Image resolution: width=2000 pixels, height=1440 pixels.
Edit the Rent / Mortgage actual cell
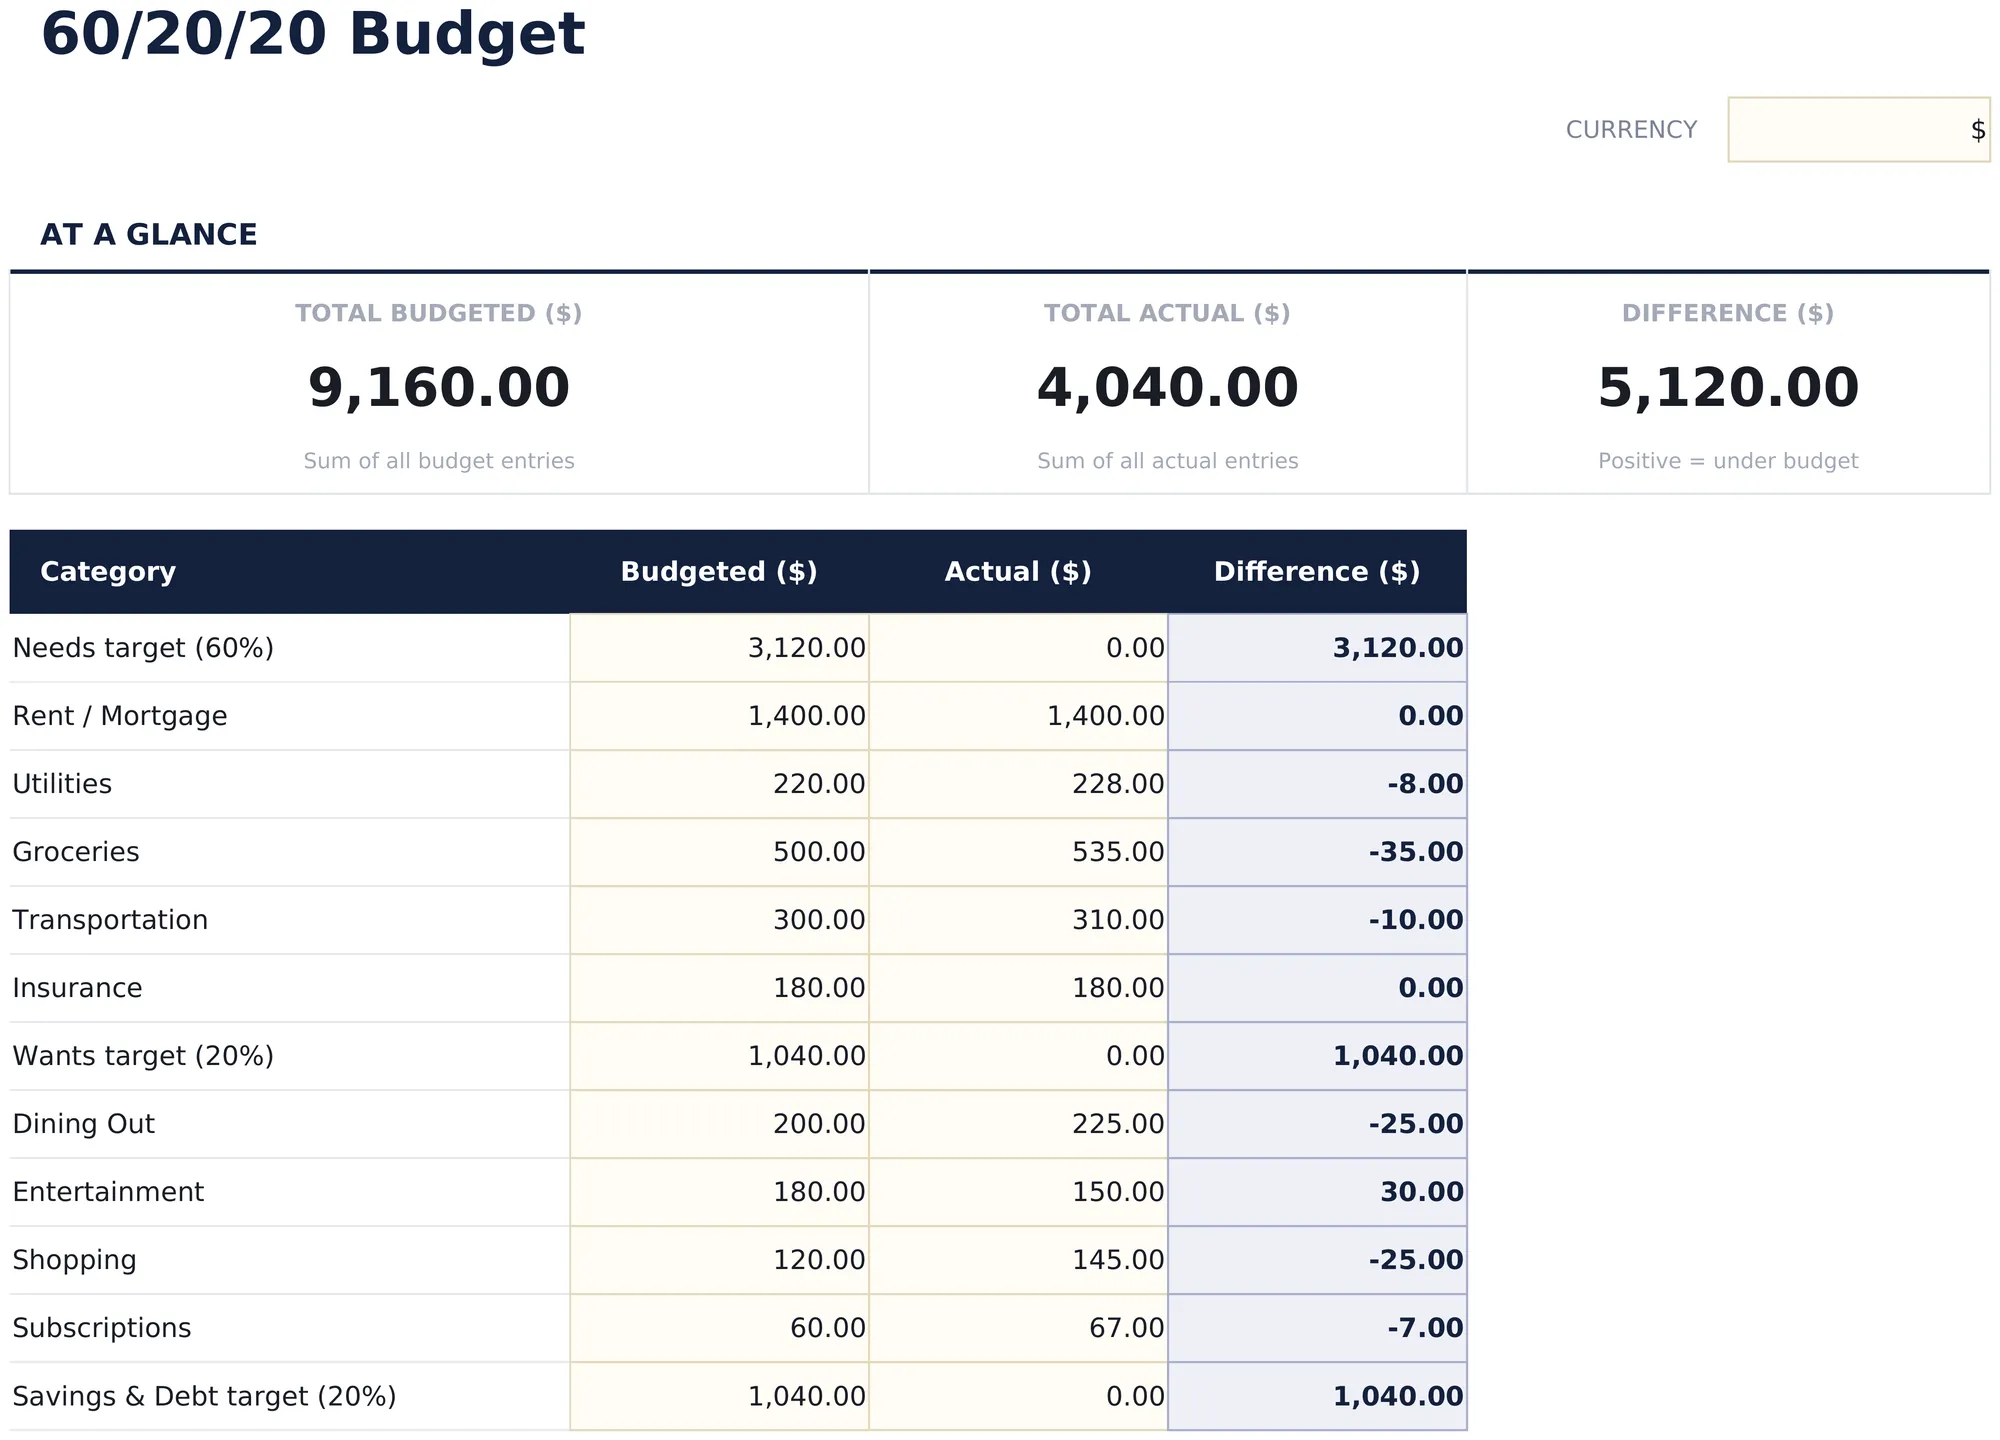click(1018, 716)
